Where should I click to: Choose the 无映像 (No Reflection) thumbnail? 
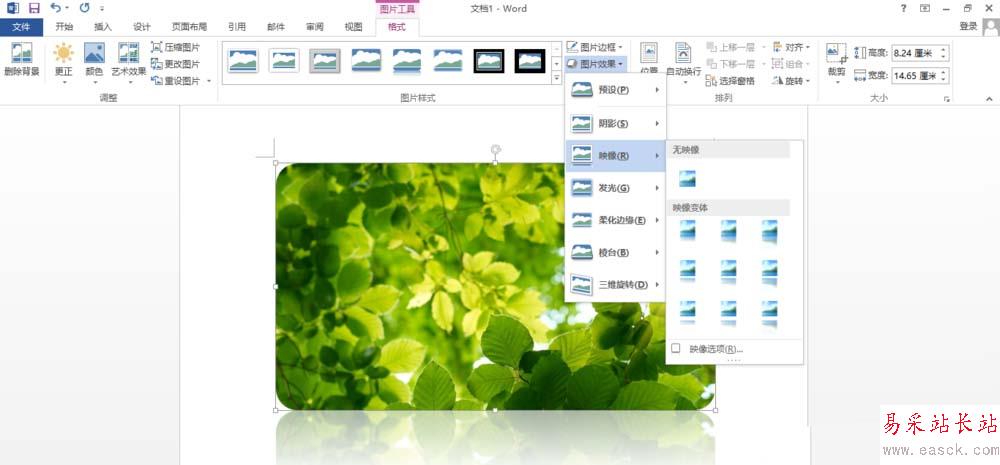pos(688,179)
